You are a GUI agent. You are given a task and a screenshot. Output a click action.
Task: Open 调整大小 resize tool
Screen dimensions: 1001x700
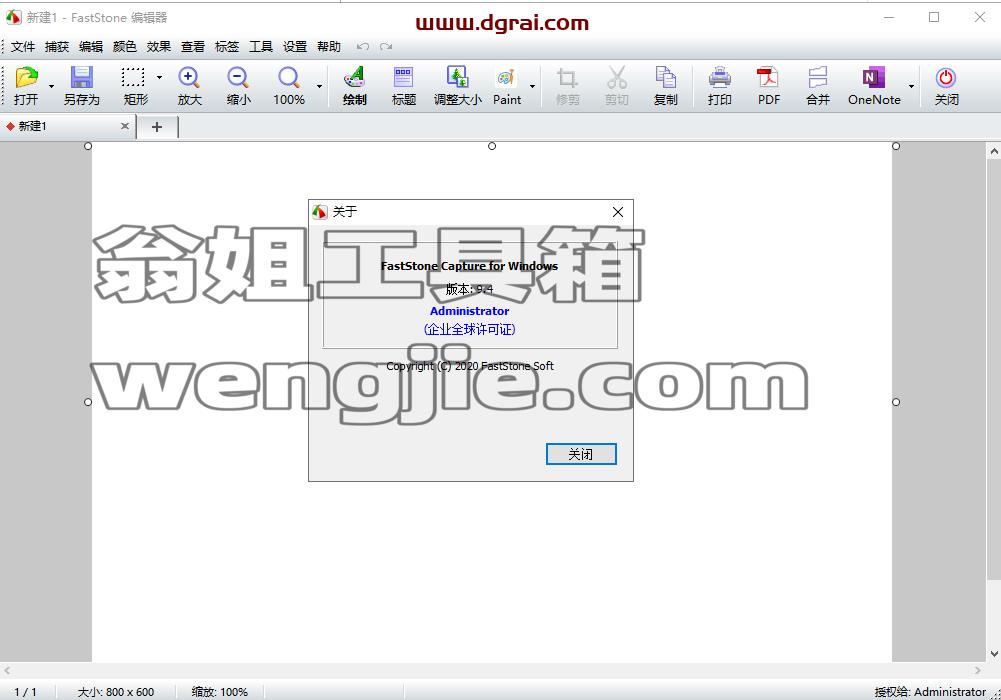(x=457, y=85)
